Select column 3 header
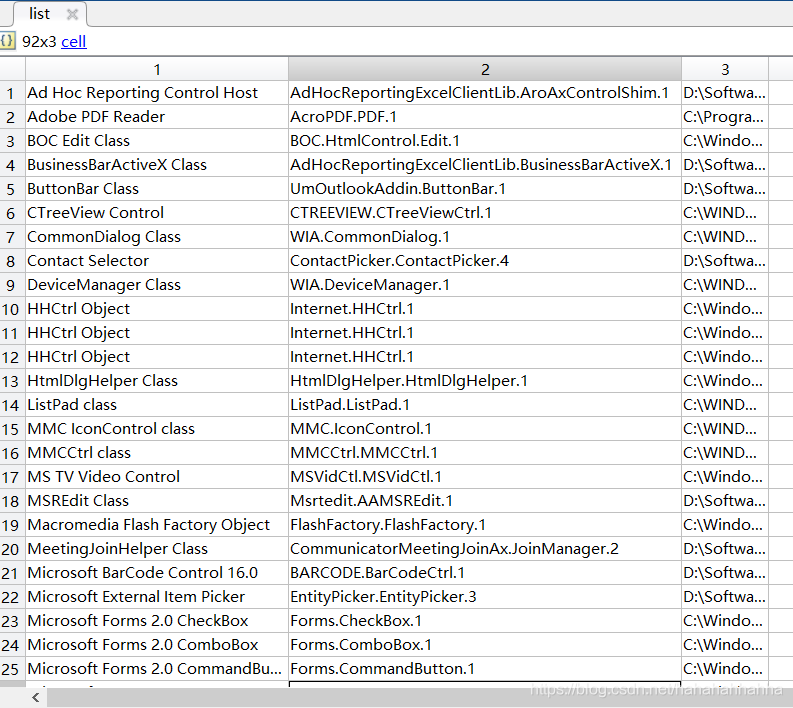The width and height of the screenshot is (793, 708). [725, 69]
